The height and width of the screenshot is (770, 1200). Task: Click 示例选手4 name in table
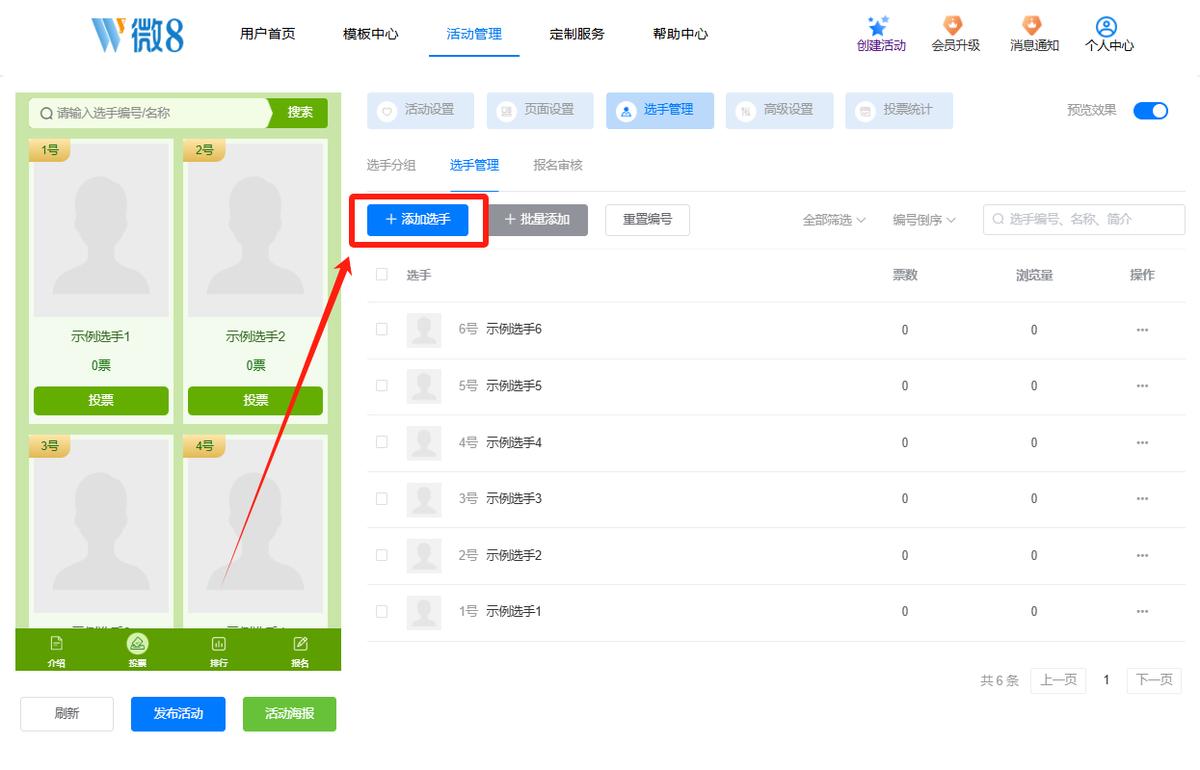point(514,442)
